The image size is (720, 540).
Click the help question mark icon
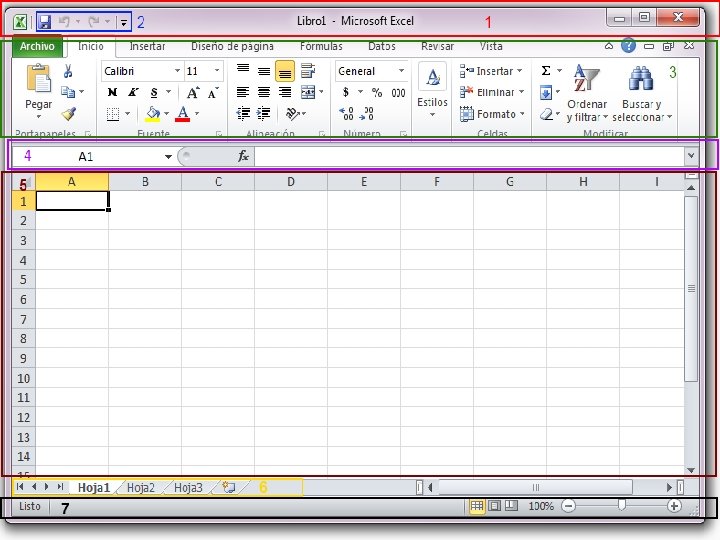pos(628,46)
